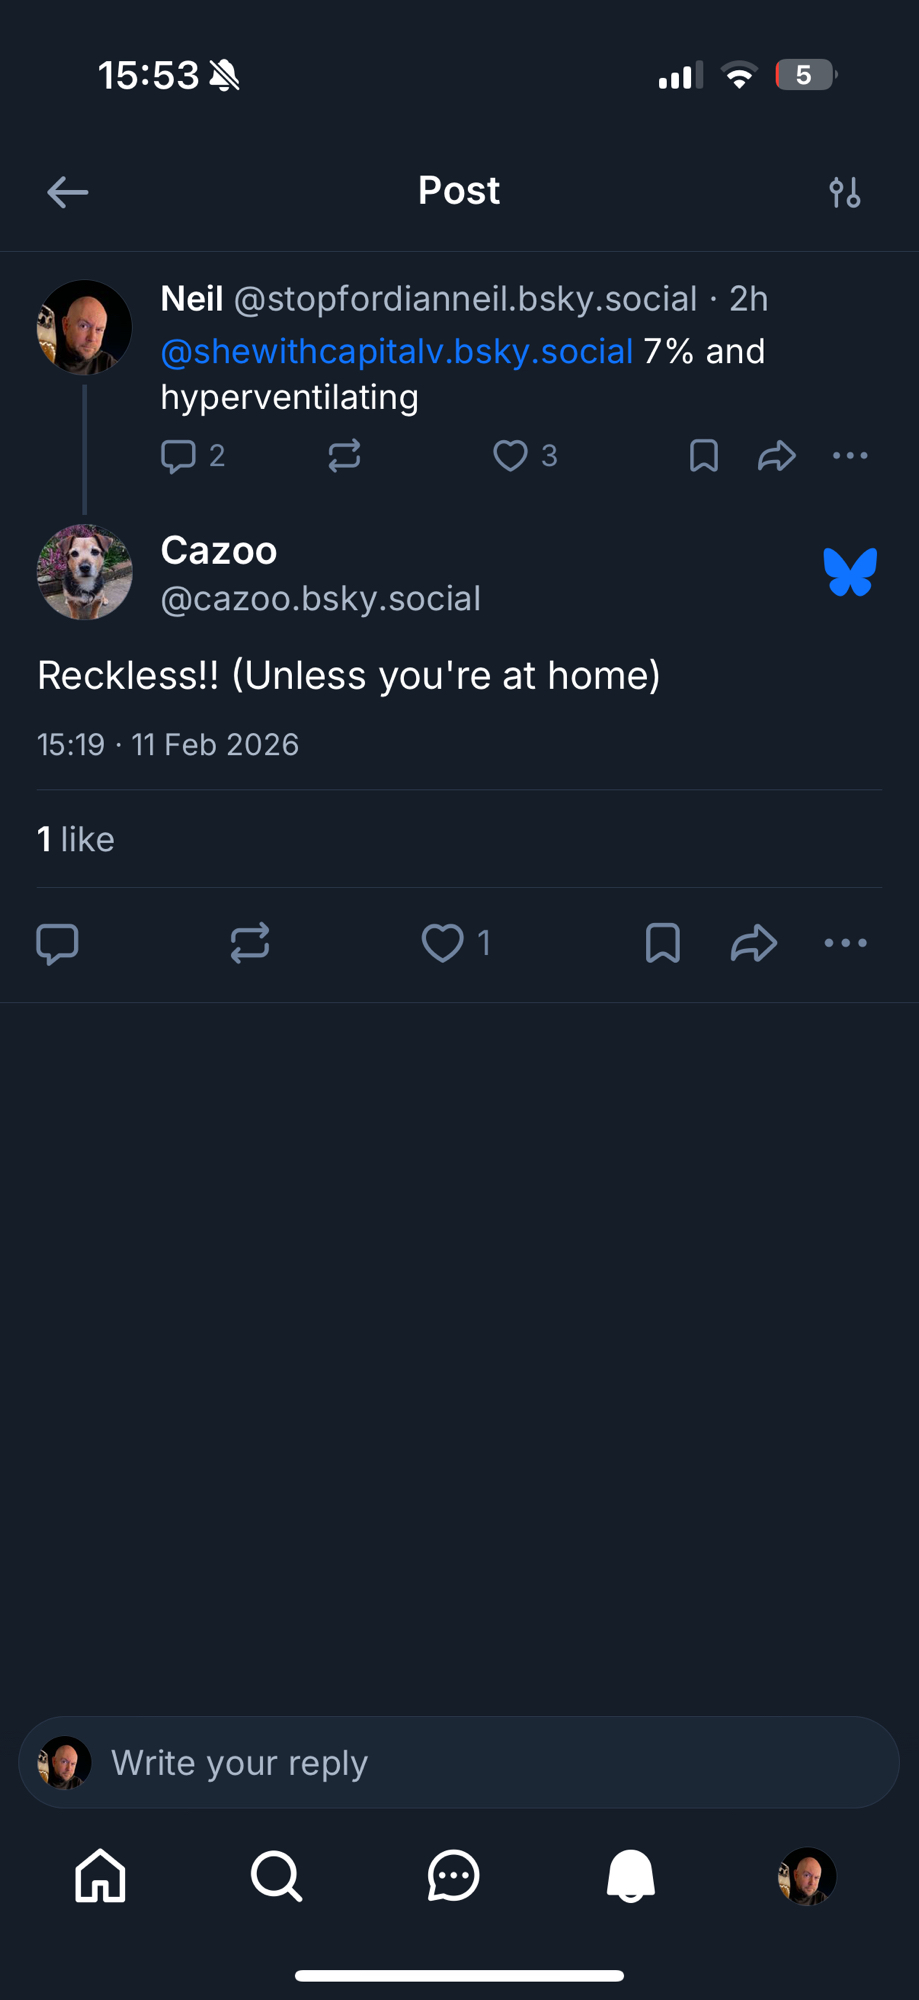Share Cazoo's post
This screenshot has height=2000, width=919.
pyautogui.click(x=754, y=943)
